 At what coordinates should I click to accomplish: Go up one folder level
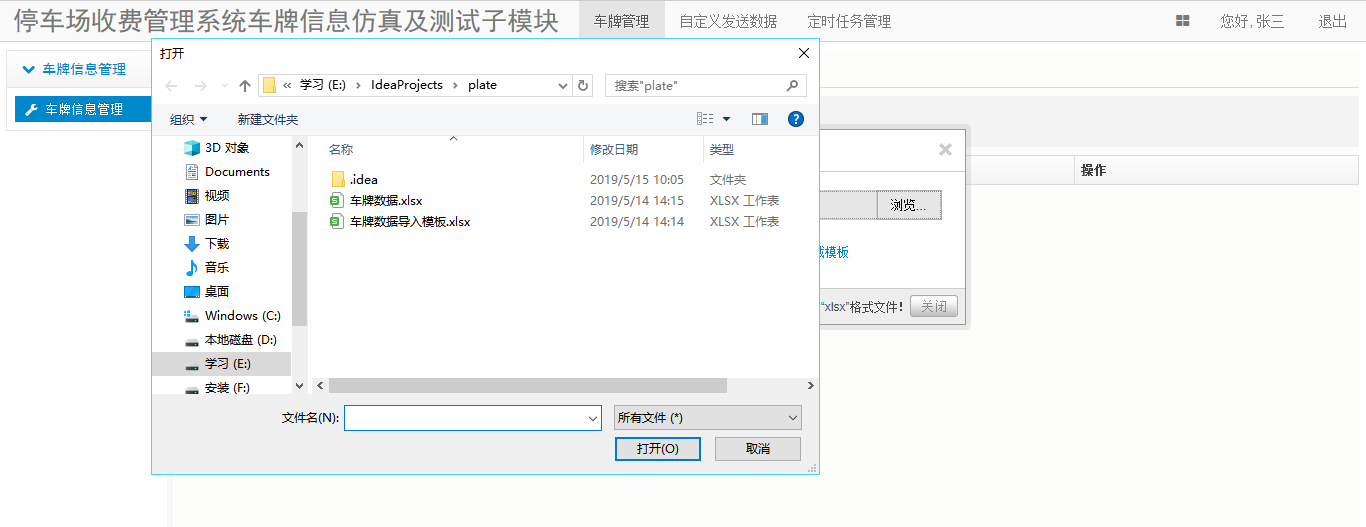click(245, 86)
